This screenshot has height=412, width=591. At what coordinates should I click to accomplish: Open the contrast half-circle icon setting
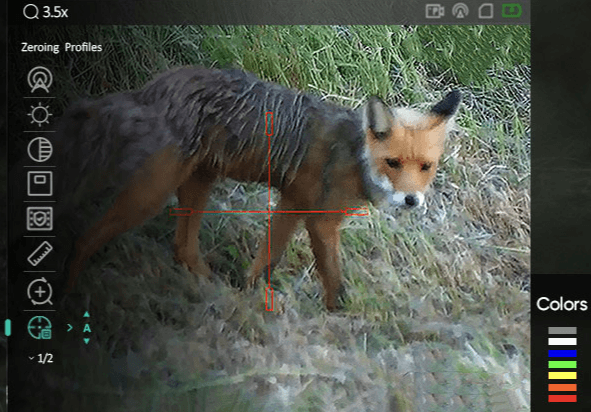point(40,149)
